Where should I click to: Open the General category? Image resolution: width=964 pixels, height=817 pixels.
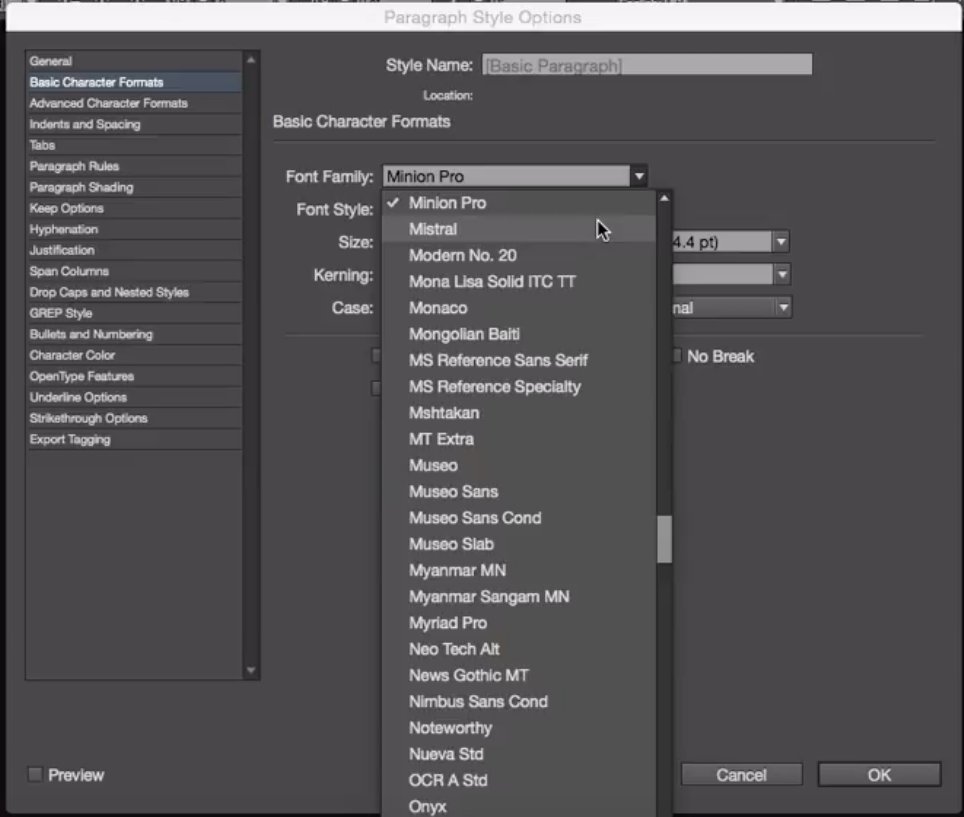[134, 61]
